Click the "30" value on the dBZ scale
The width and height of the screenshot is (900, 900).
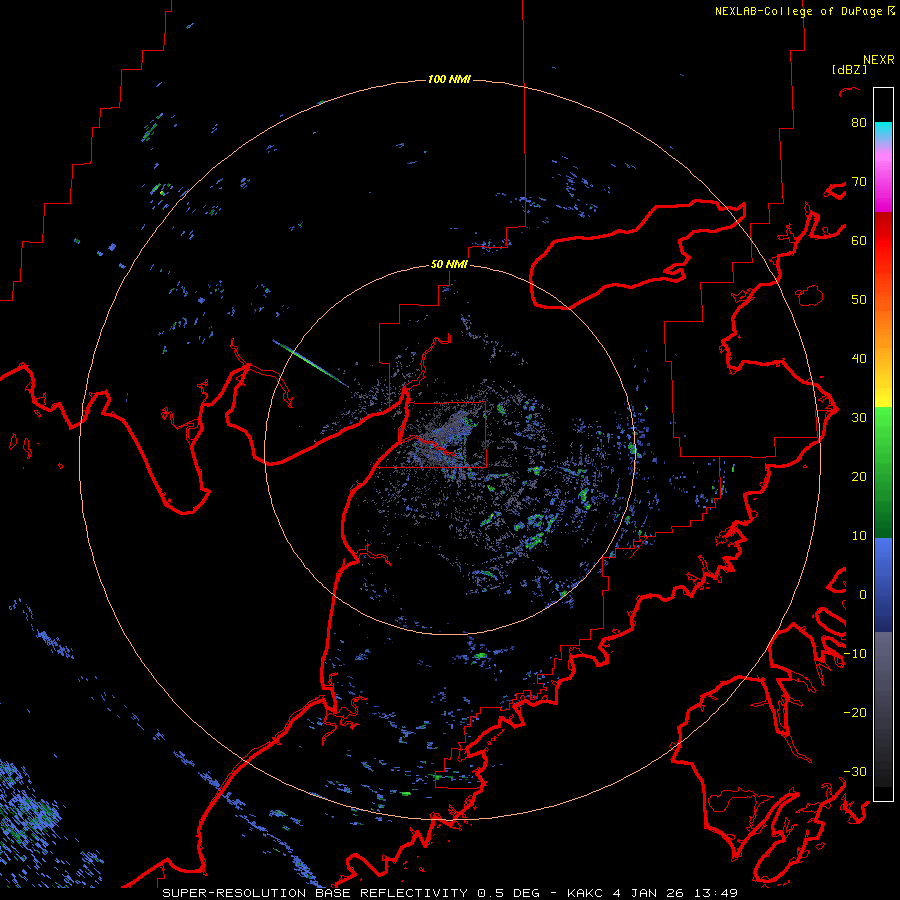coord(859,418)
